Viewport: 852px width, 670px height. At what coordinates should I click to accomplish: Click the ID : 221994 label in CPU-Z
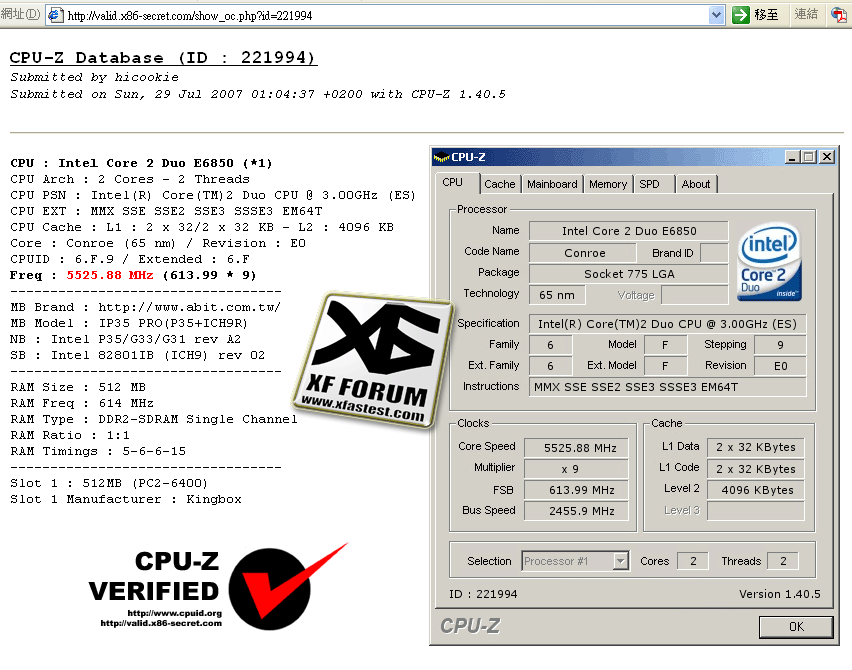(x=483, y=594)
